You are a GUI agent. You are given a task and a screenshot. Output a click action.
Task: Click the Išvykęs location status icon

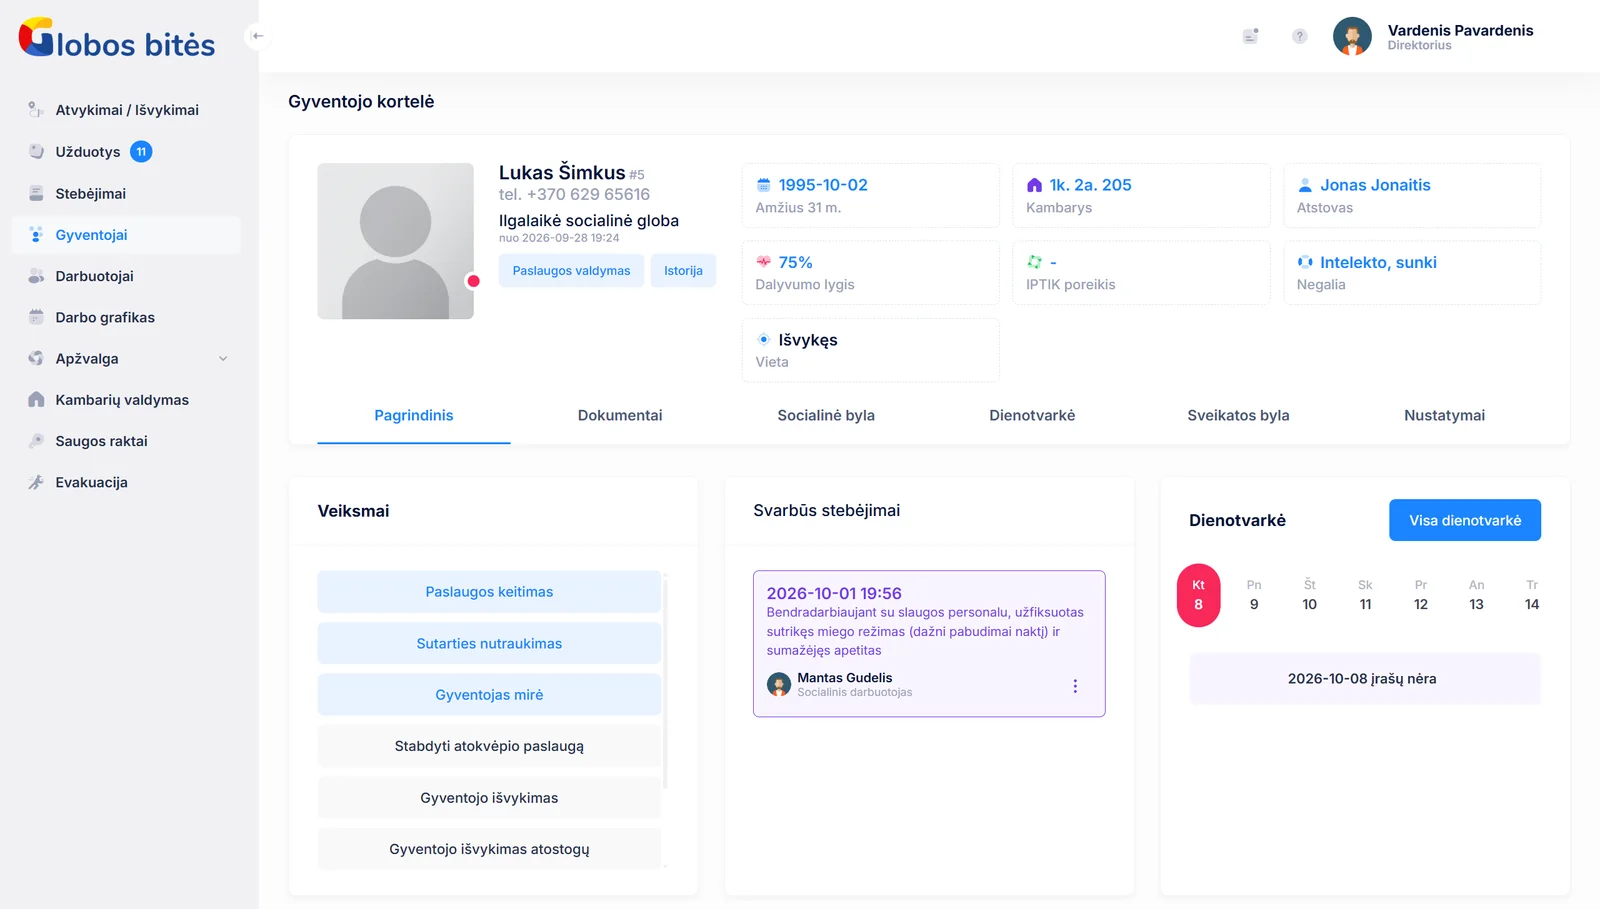point(764,340)
